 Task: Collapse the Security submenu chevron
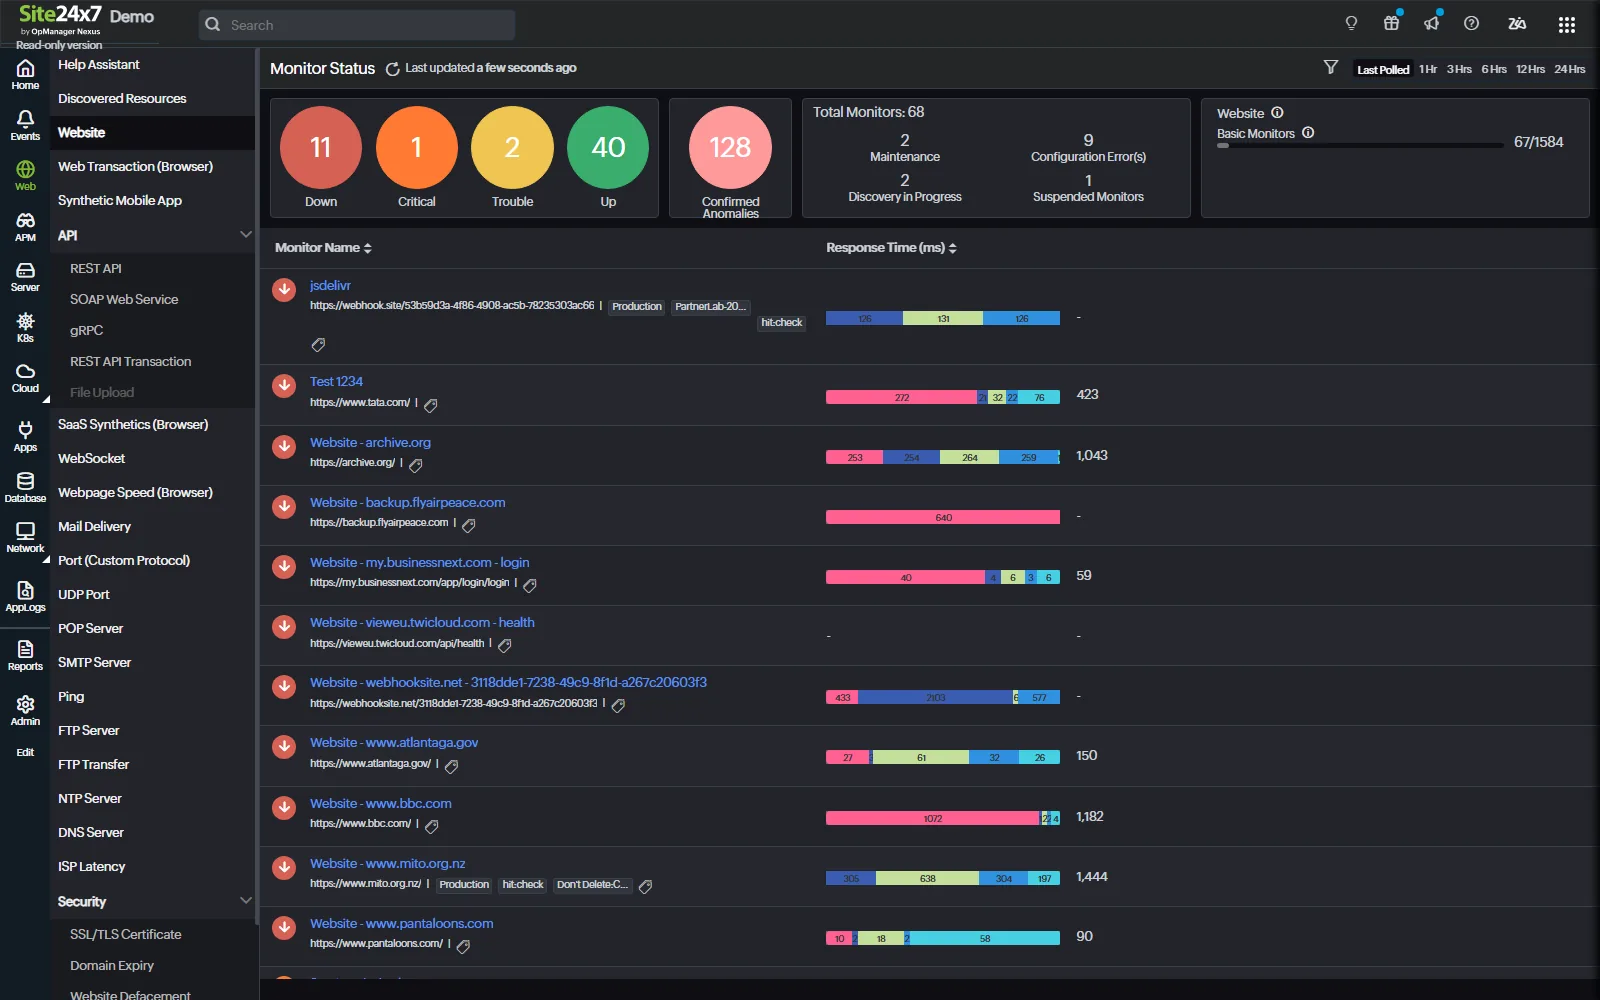[x=245, y=901]
